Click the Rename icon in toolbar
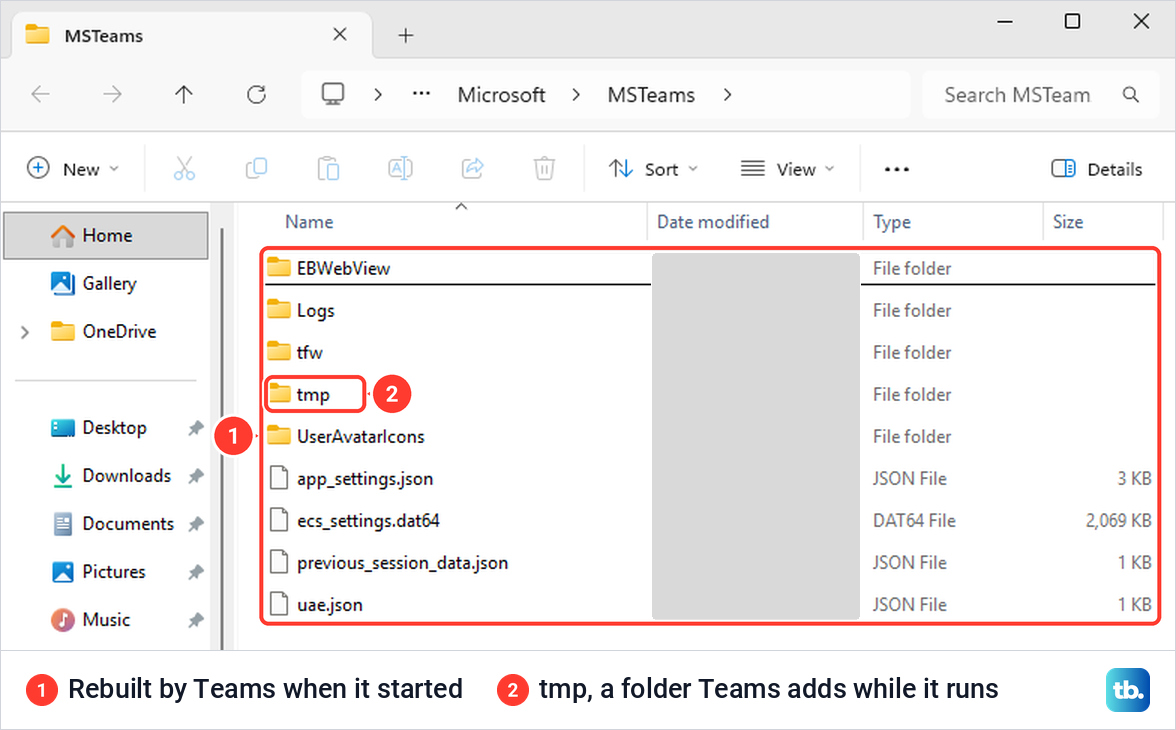Screen dimensions: 1176x730 click(400, 169)
